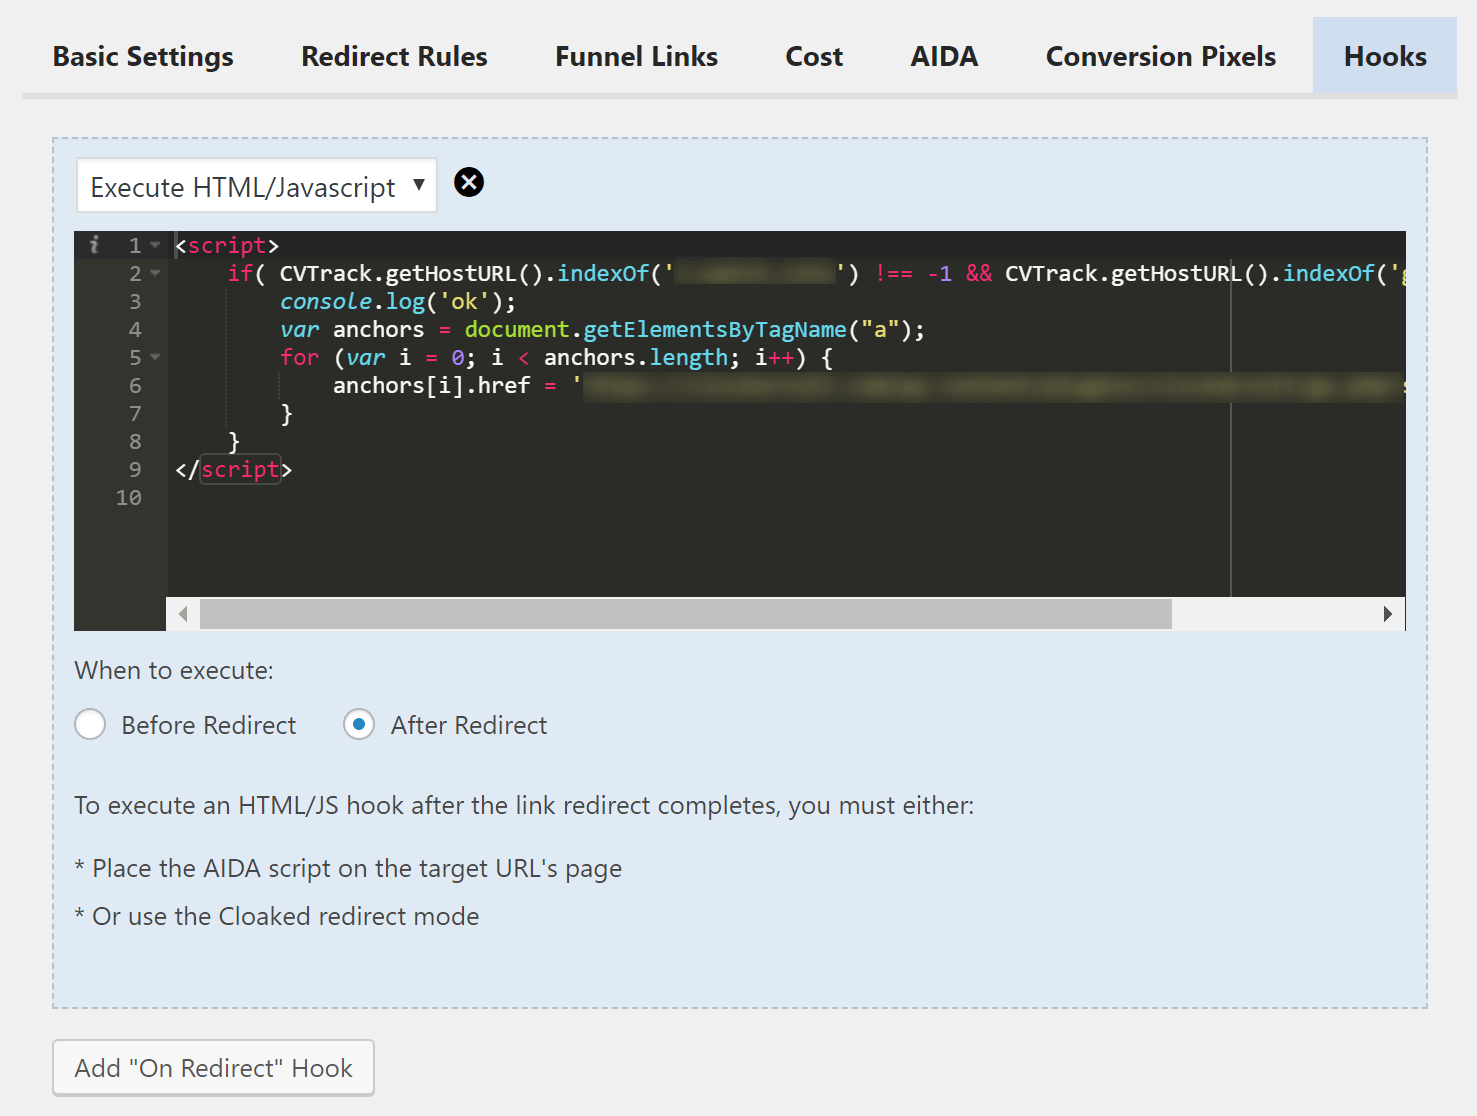Click Add "On Redirect" Hook button
The image size is (1477, 1116).
[x=213, y=1068]
